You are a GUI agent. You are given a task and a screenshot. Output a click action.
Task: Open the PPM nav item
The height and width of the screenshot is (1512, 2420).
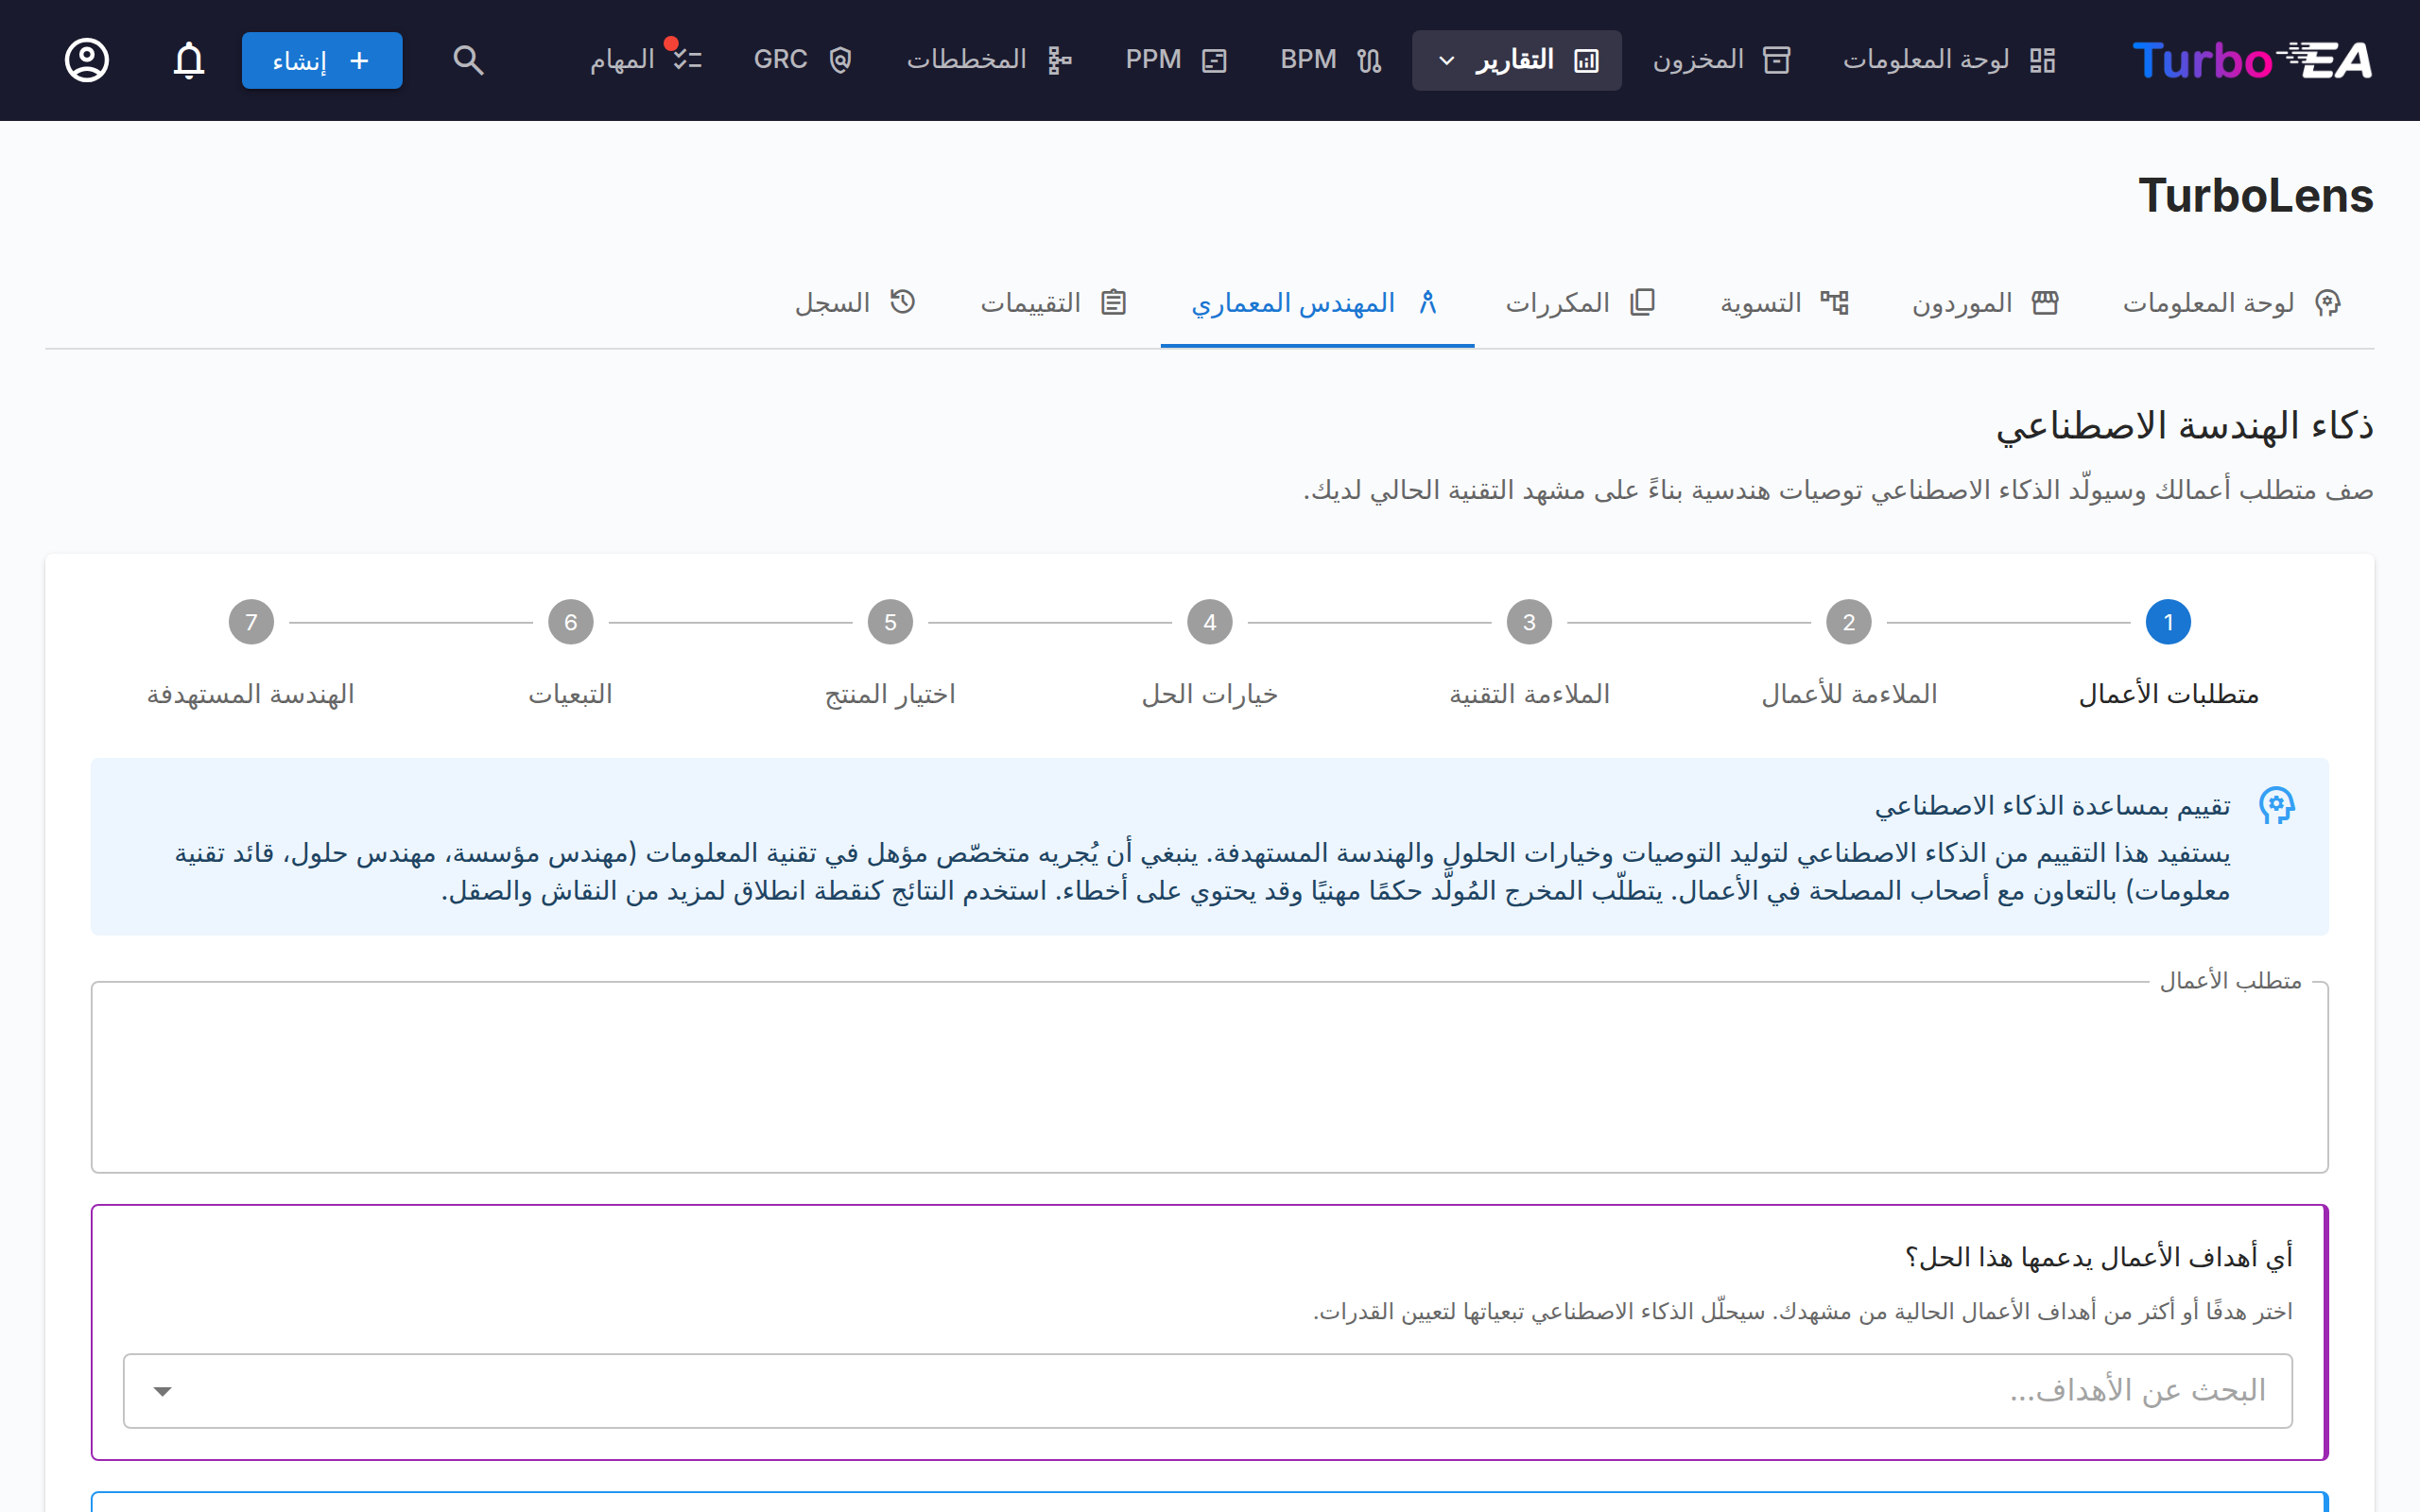coord(1176,60)
